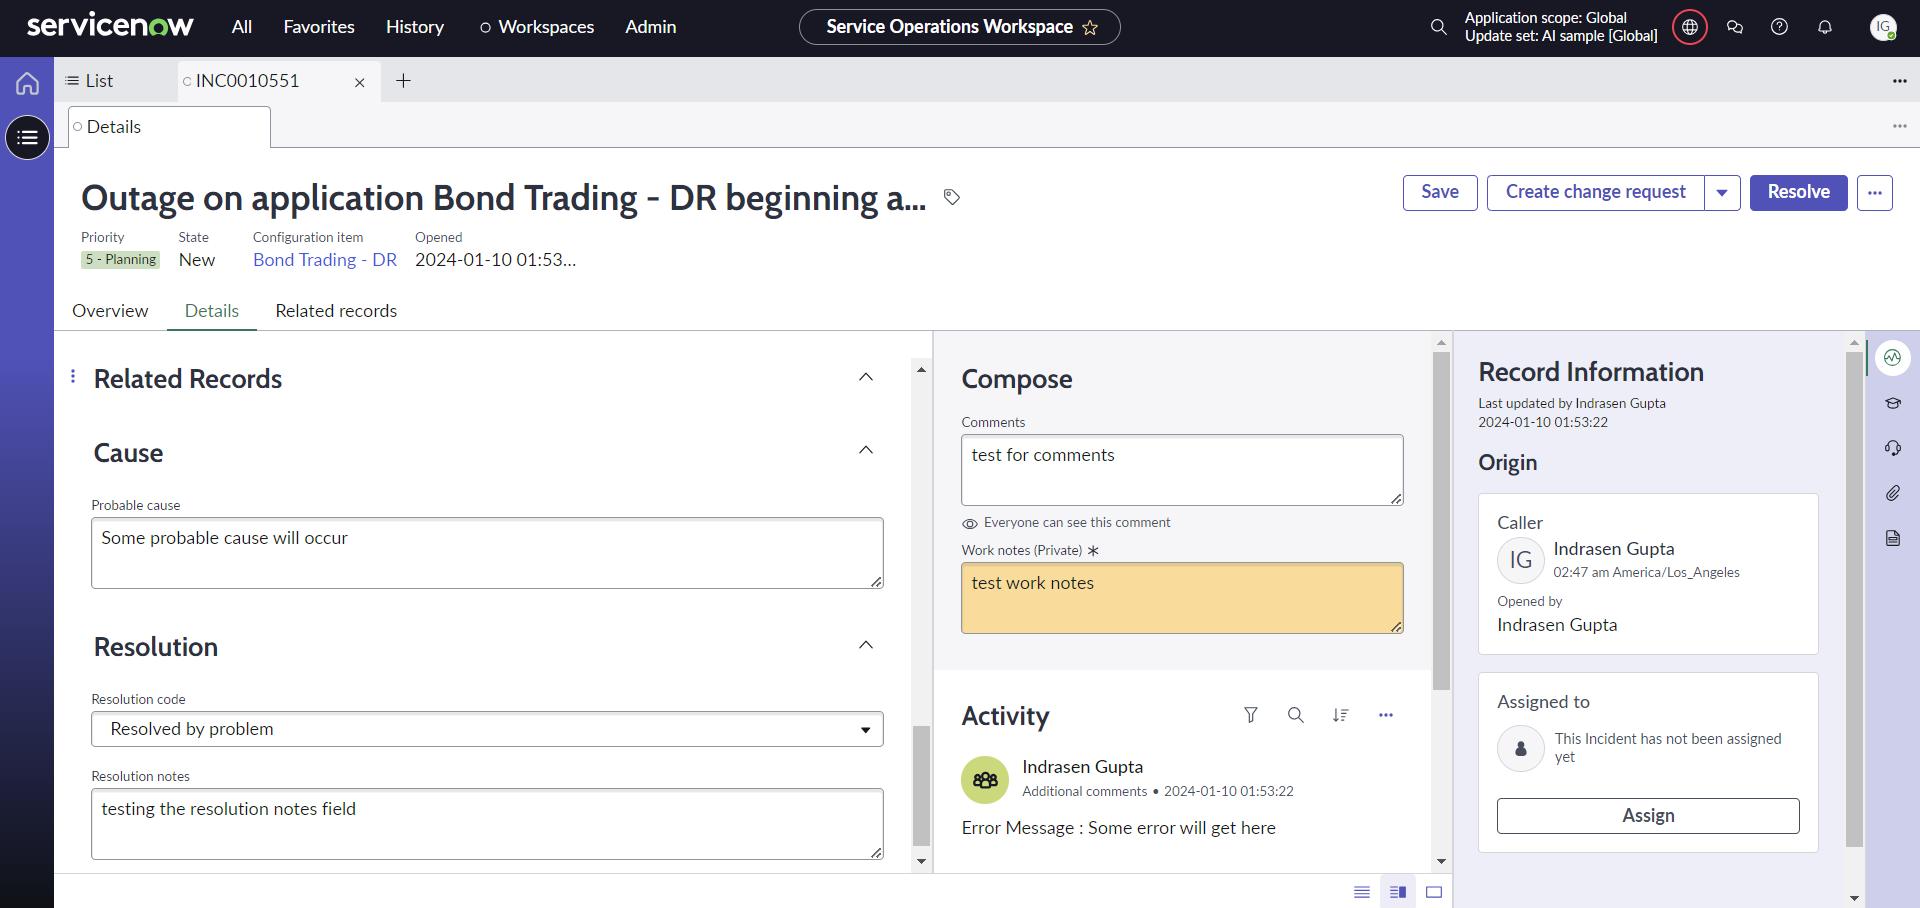Open the list menu icon in the left sidebar

point(27,137)
